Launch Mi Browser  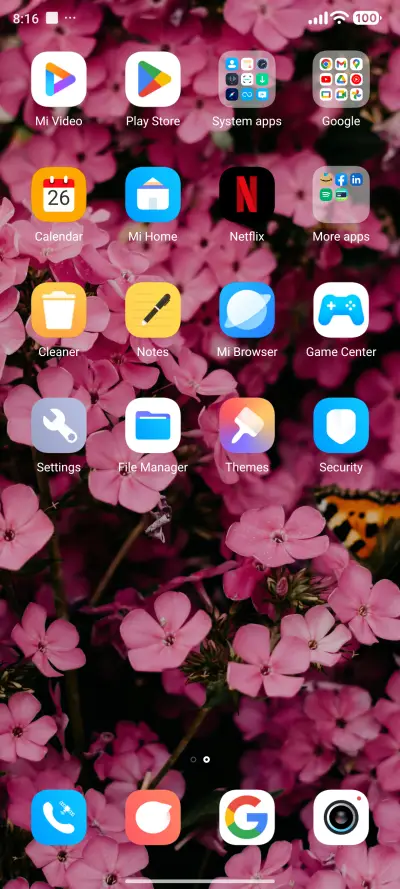click(x=247, y=310)
